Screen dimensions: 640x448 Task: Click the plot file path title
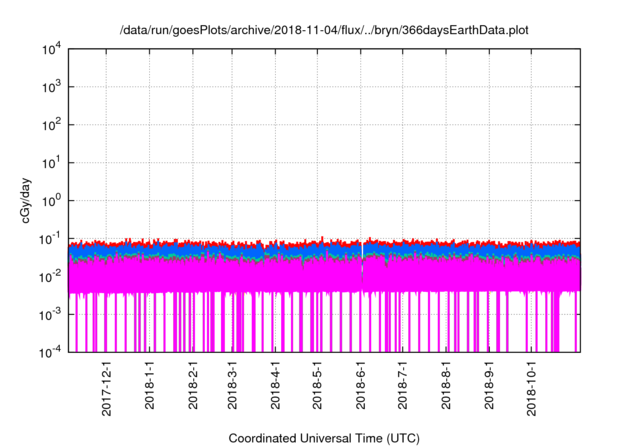(324, 30)
